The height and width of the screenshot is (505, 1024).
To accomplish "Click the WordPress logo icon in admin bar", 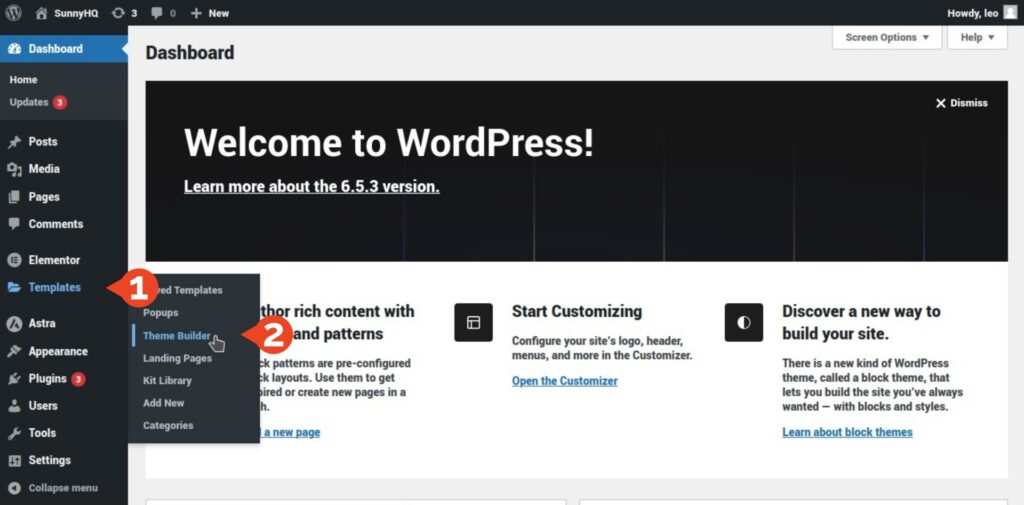I will pyautogui.click(x=14, y=12).
